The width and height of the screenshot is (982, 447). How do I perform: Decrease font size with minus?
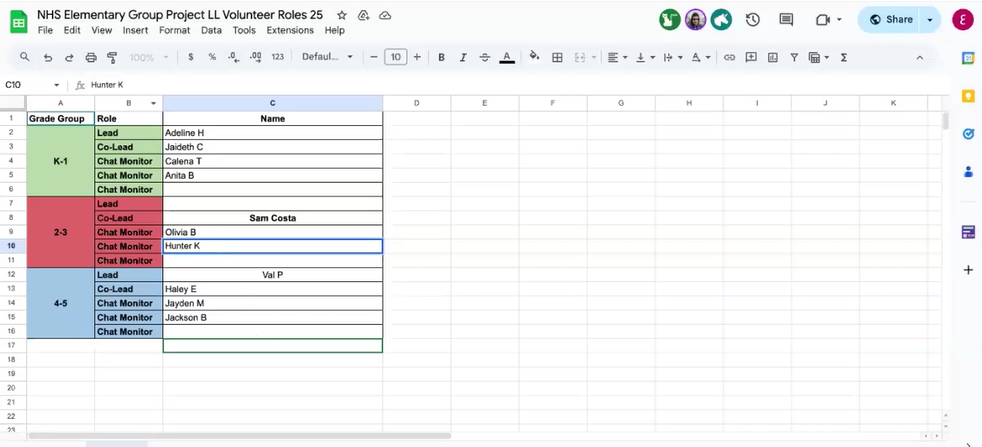click(374, 57)
